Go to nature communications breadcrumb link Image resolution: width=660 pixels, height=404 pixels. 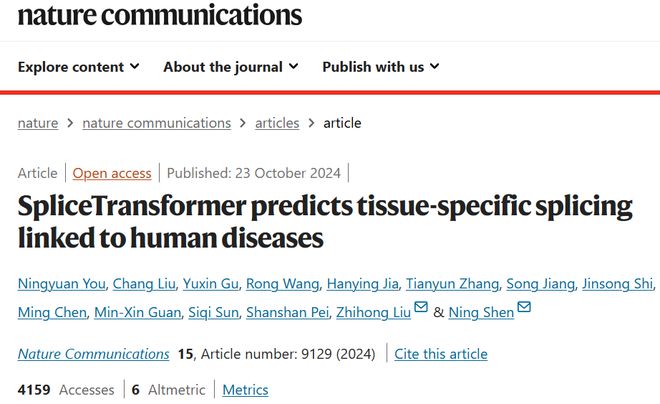157,123
